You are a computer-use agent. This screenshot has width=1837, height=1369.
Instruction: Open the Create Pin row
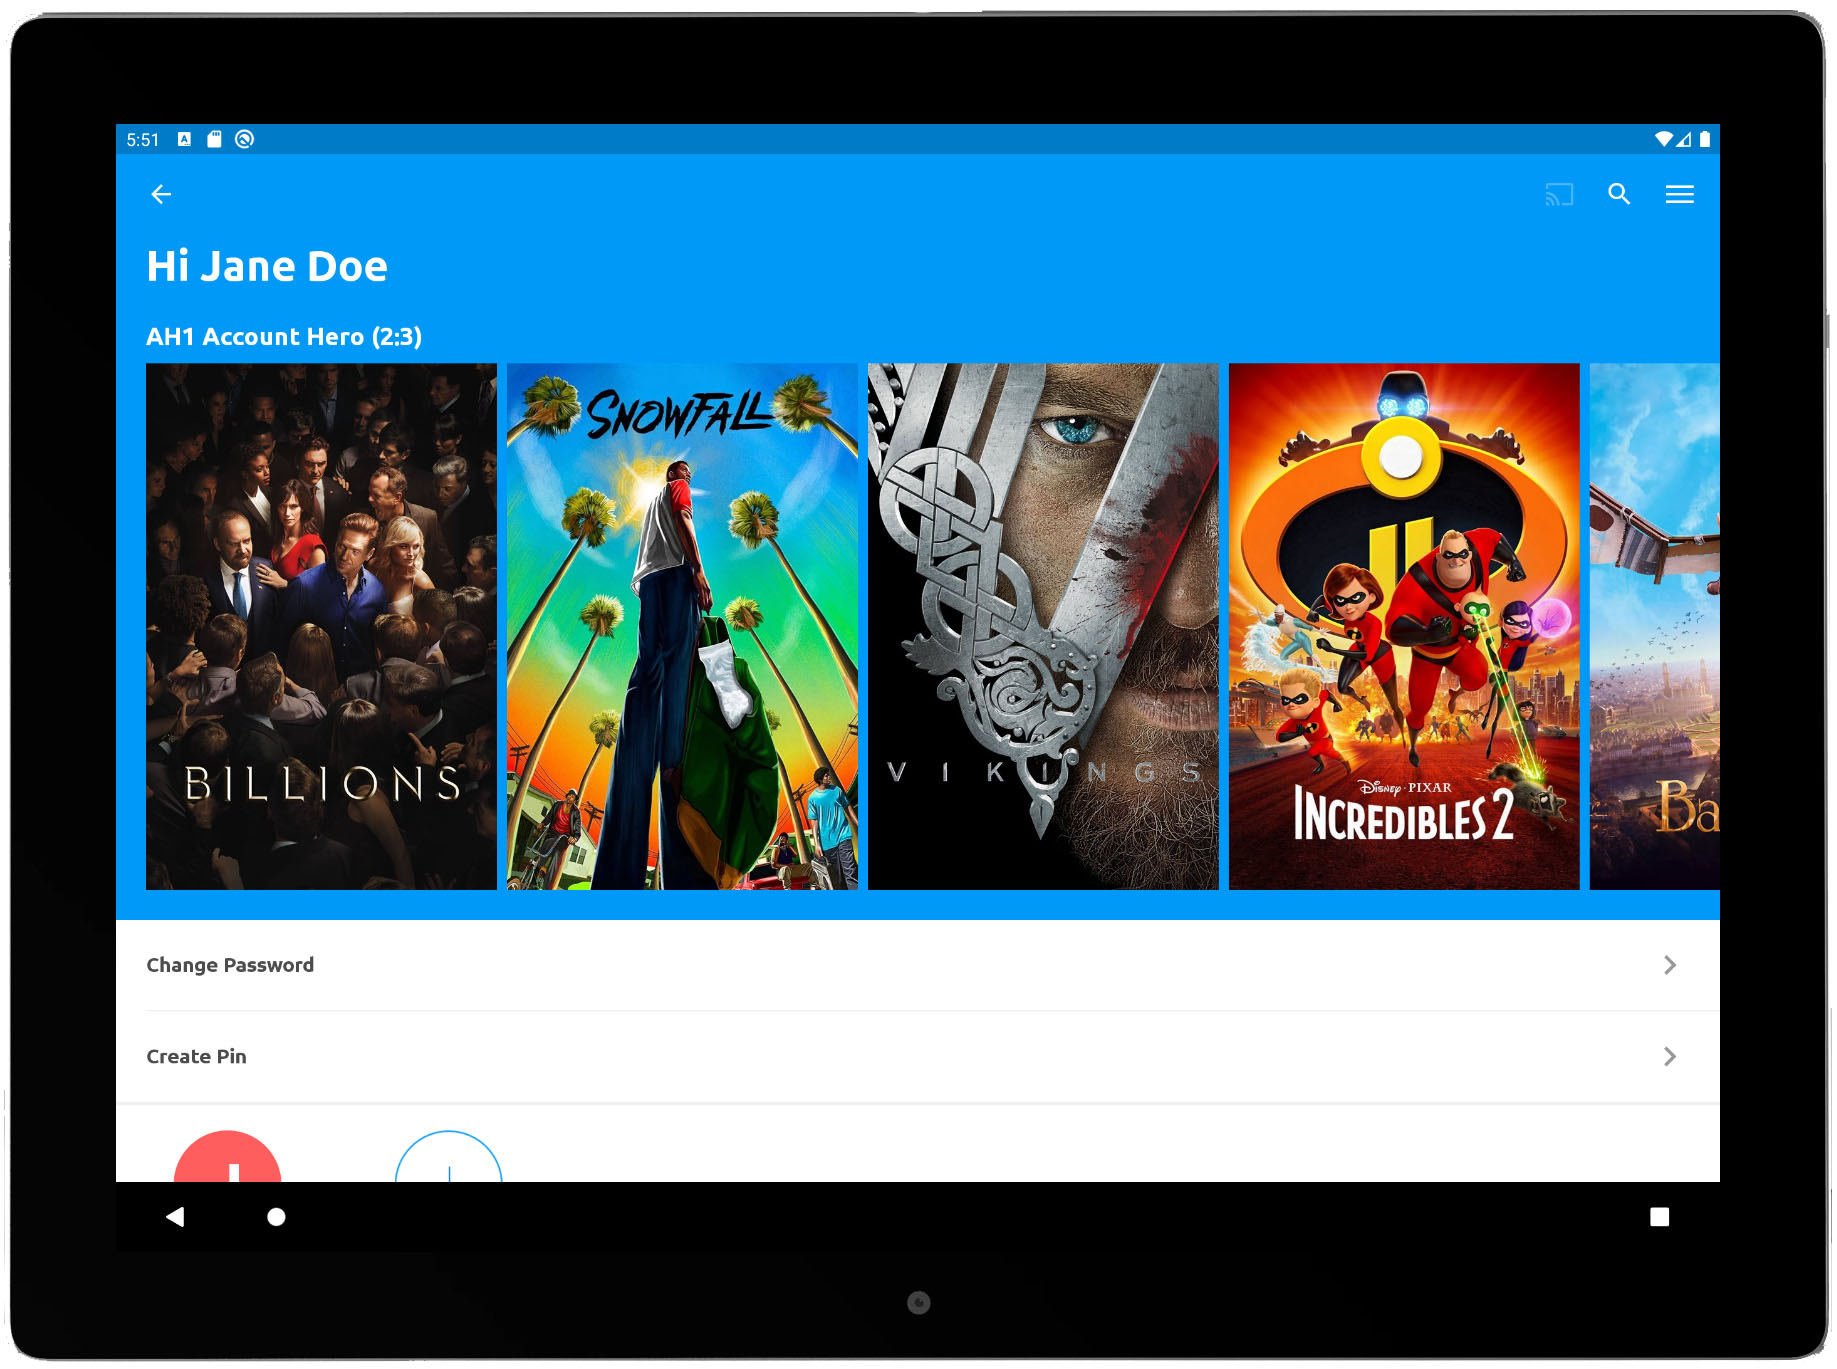(918, 1057)
